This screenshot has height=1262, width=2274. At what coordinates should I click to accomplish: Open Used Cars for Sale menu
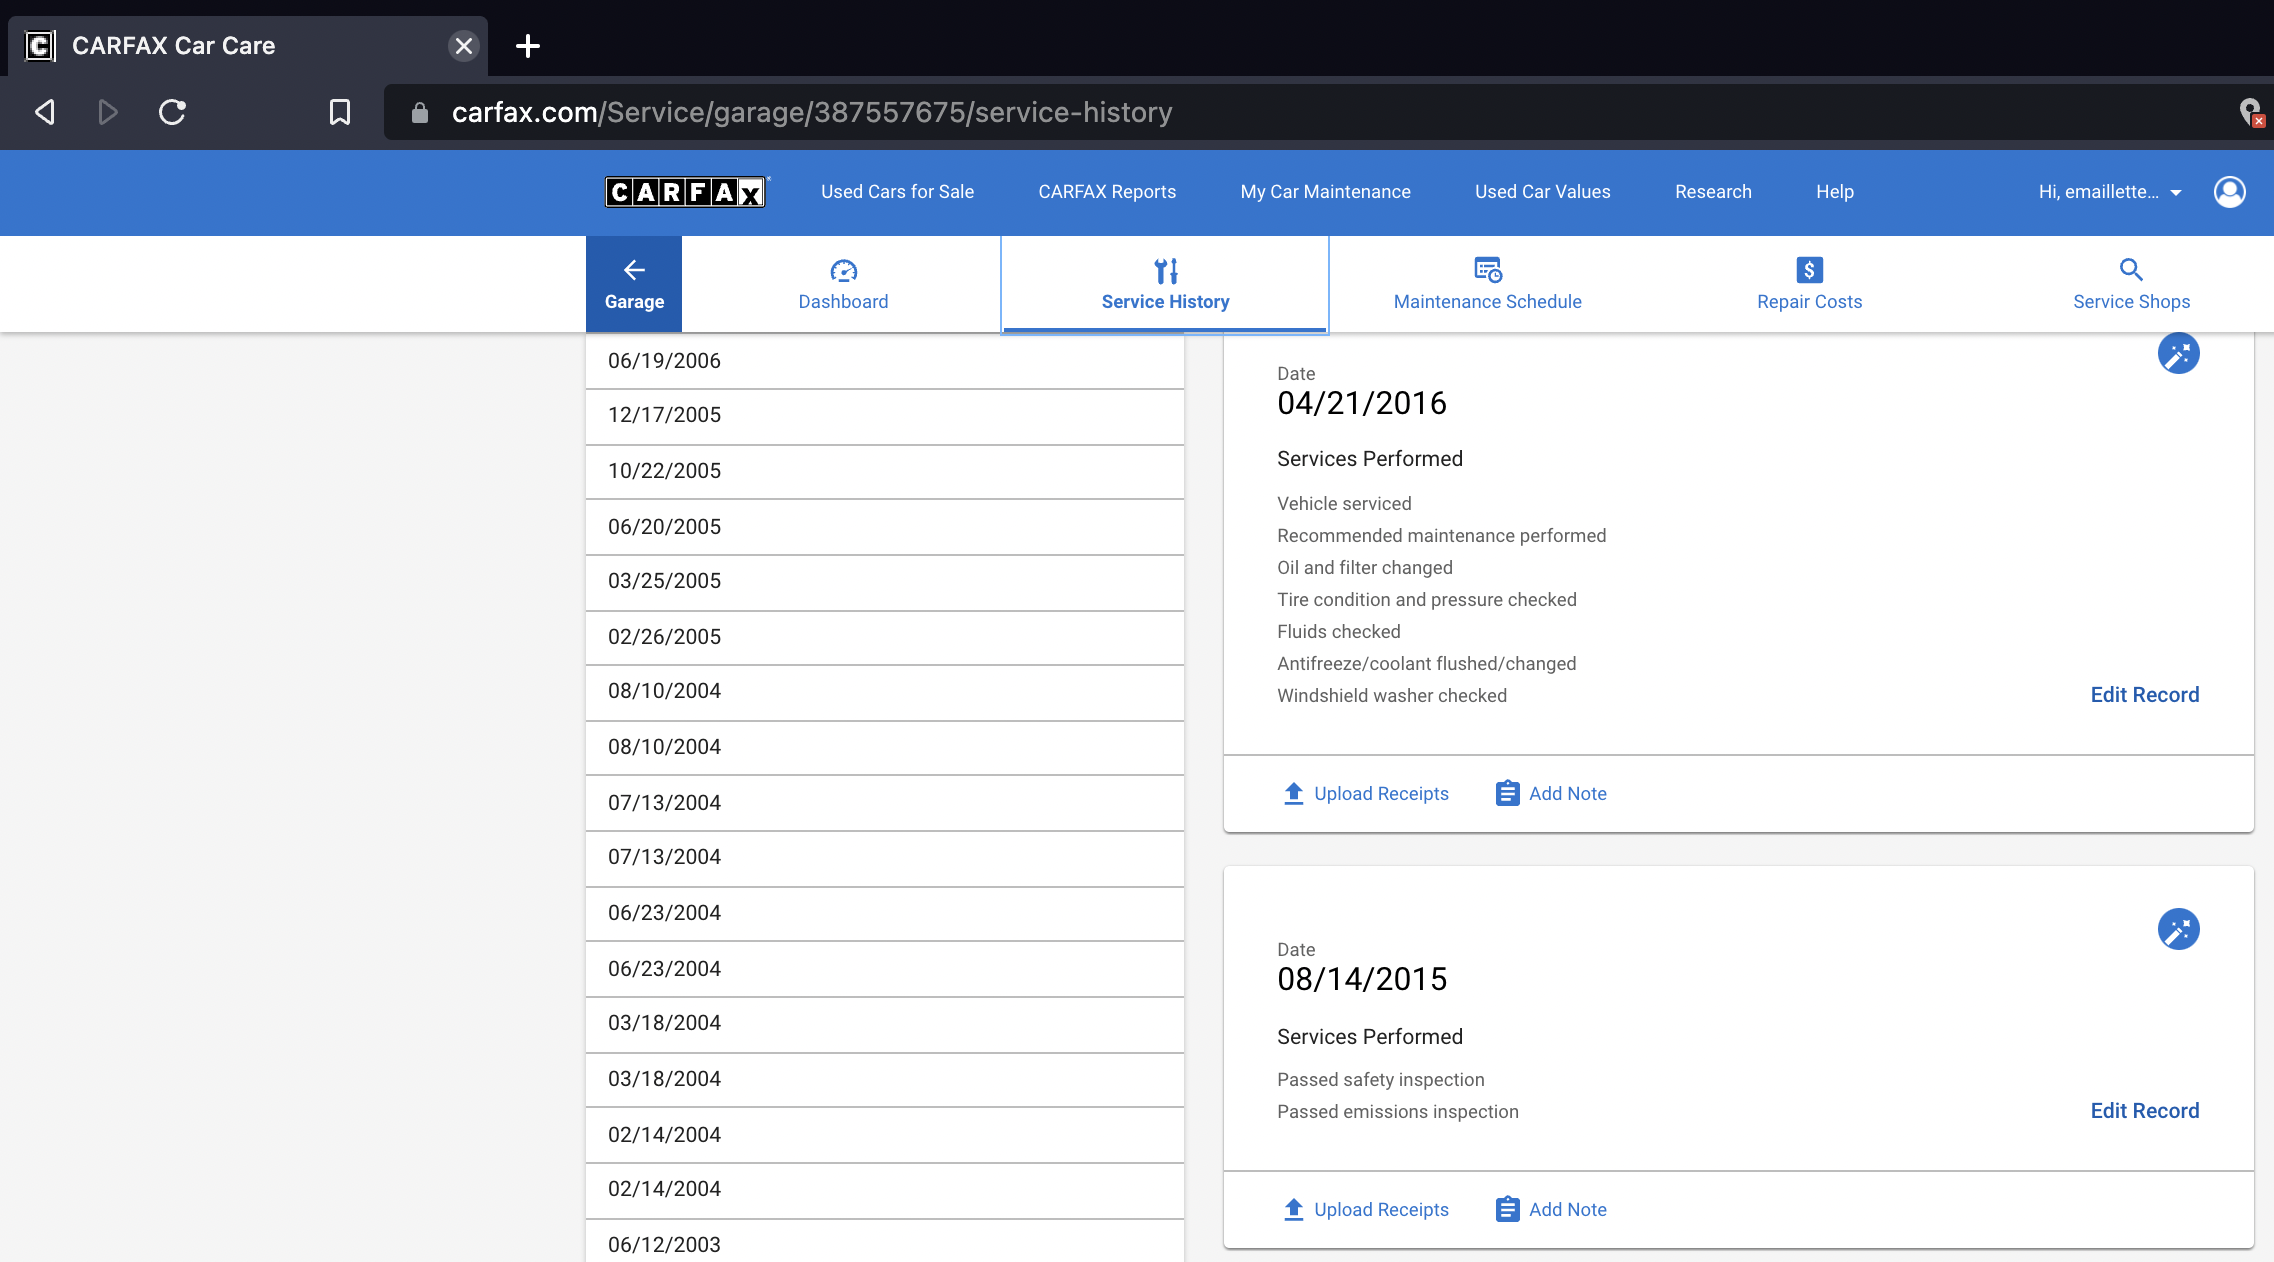[897, 191]
